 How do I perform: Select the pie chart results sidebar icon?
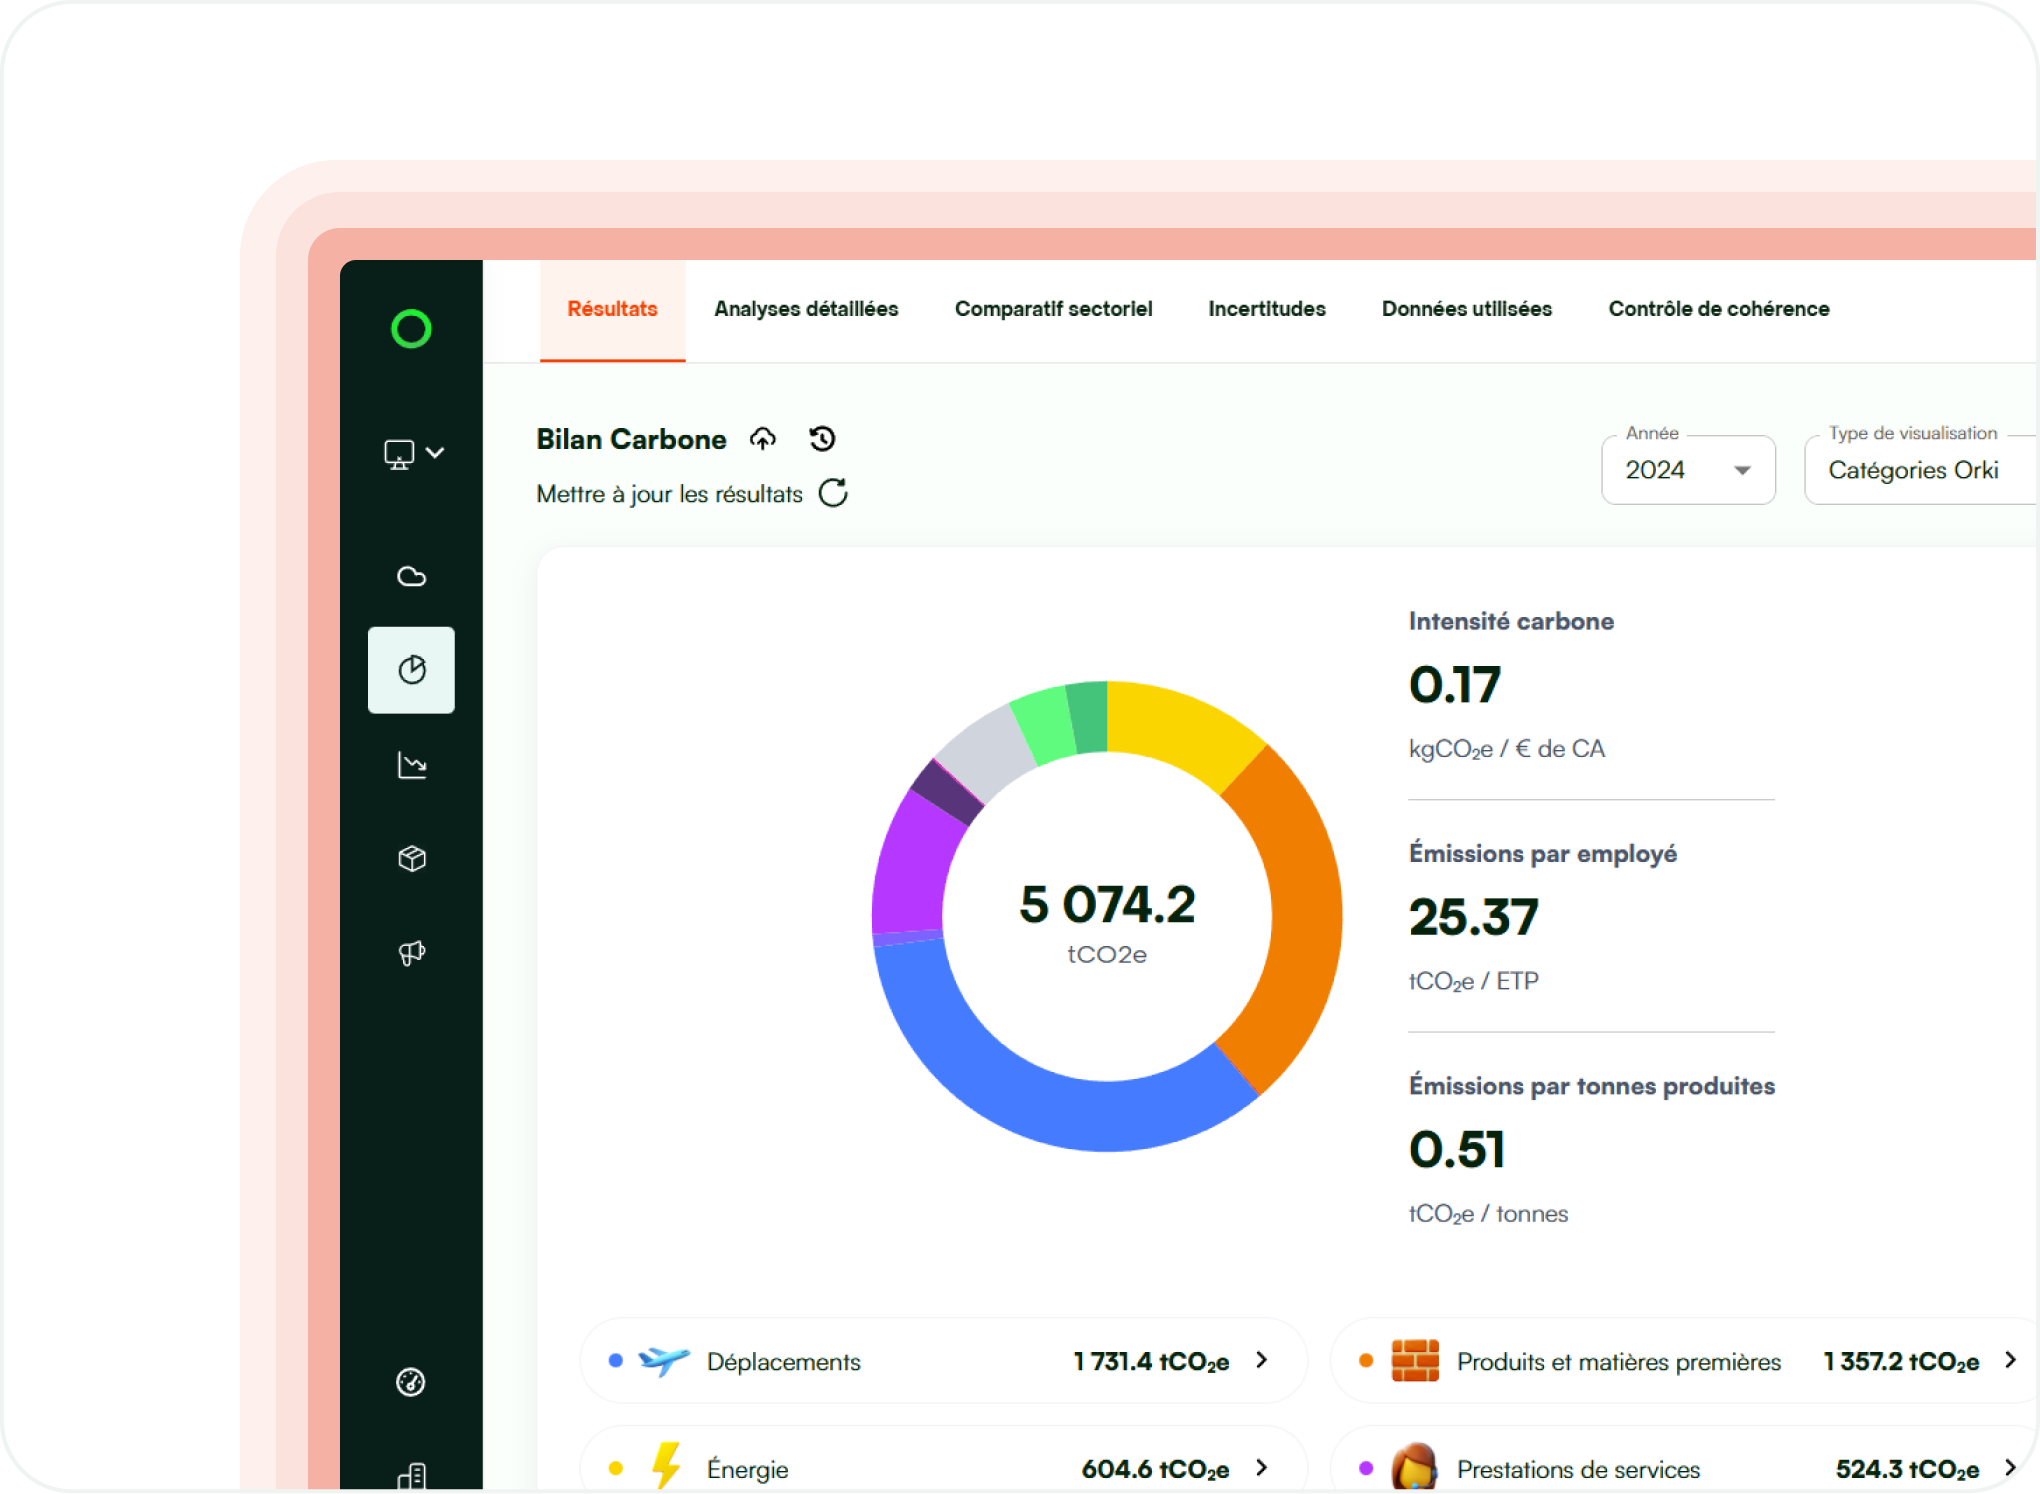pos(411,670)
